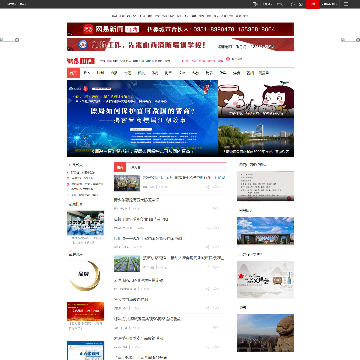Open the greenhouse field photo in the news list

point(127,264)
